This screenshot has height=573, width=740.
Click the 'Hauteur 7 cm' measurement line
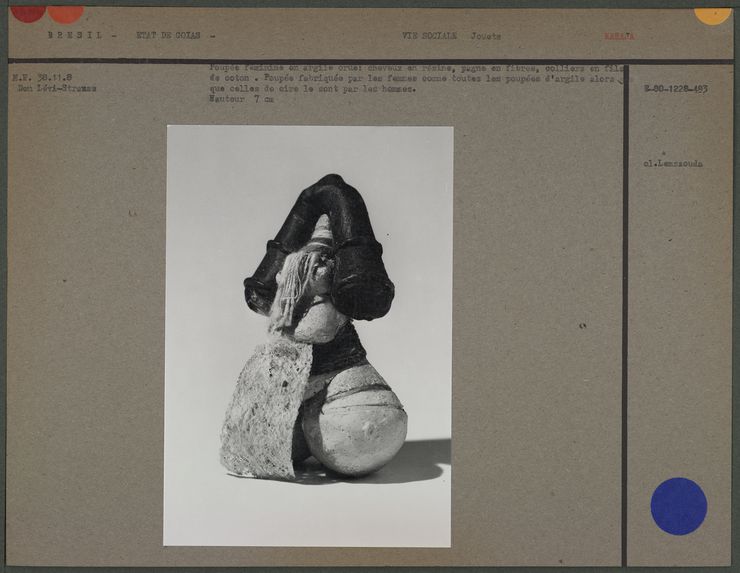(x=240, y=100)
